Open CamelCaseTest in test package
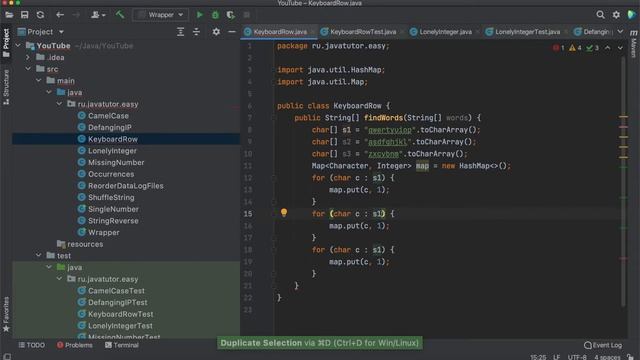 point(116,291)
